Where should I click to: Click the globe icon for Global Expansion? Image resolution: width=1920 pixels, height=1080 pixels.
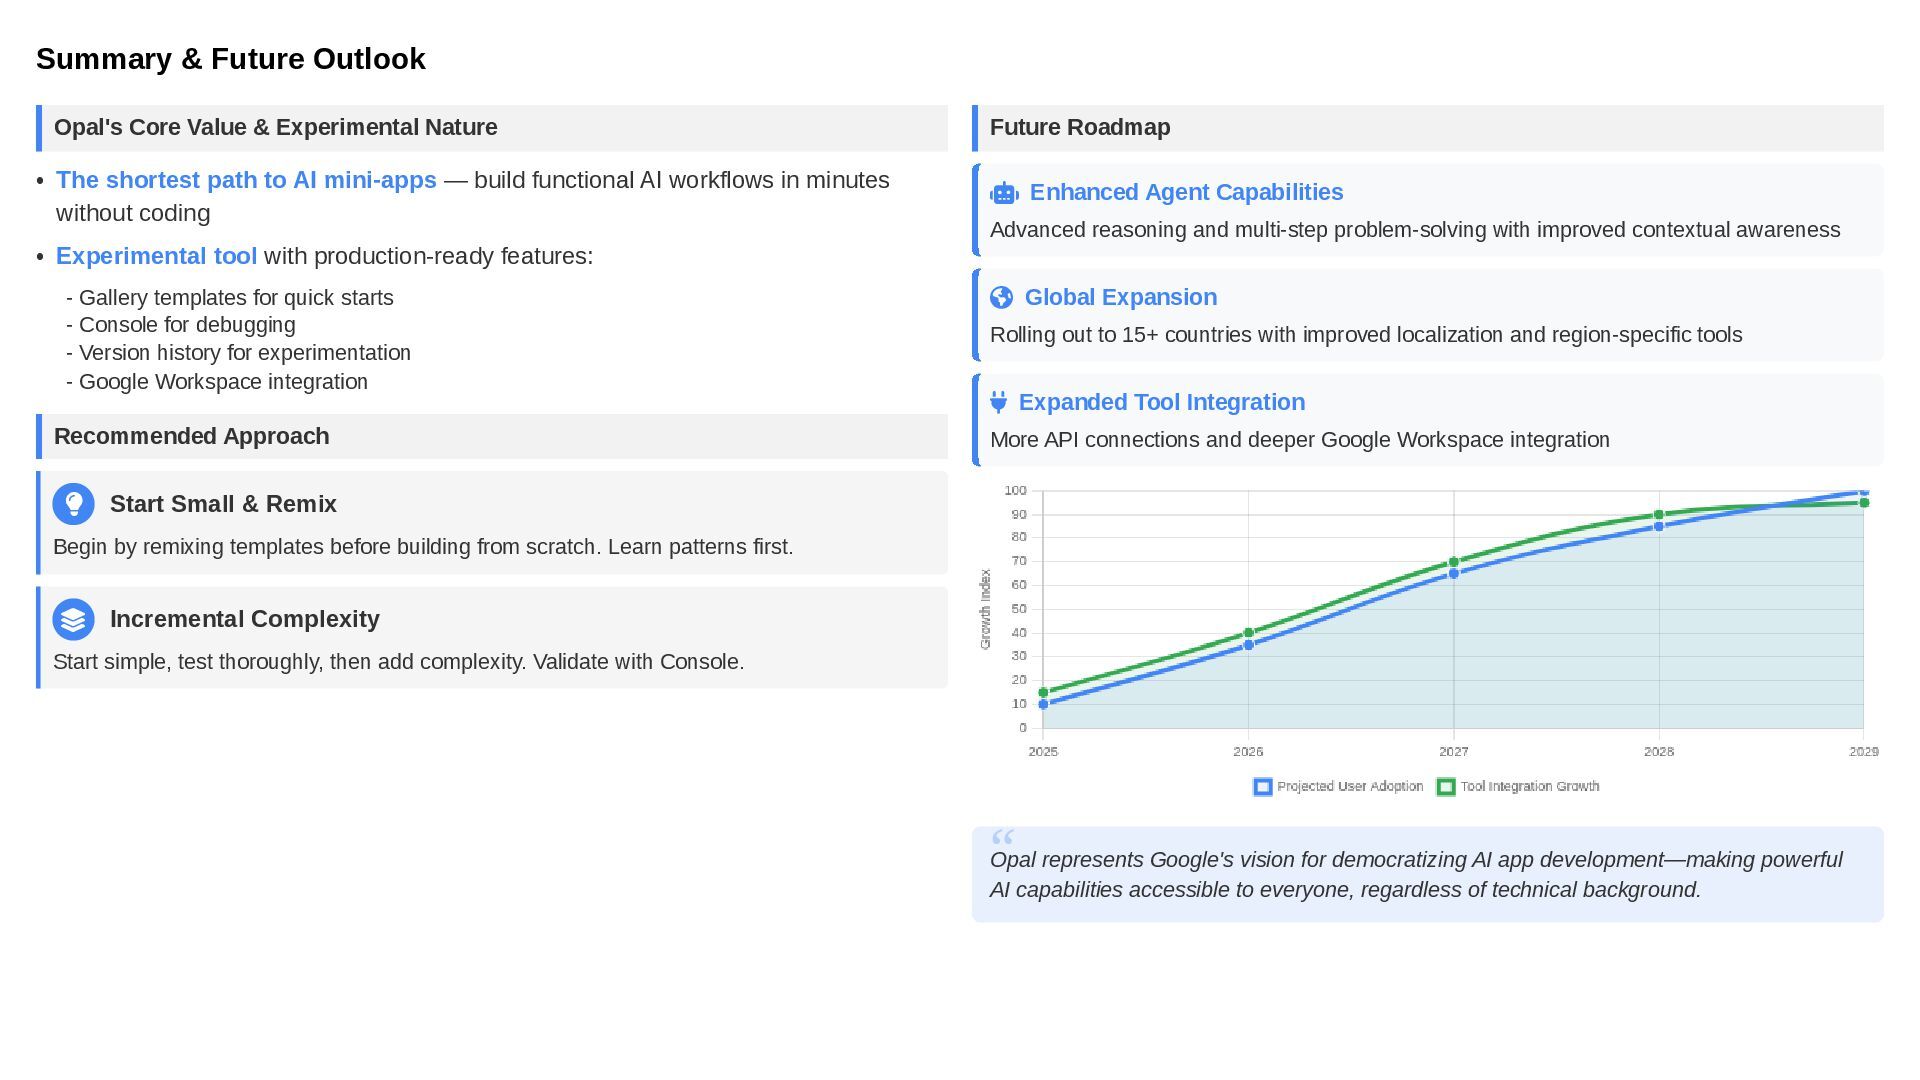tap(1001, 298)
